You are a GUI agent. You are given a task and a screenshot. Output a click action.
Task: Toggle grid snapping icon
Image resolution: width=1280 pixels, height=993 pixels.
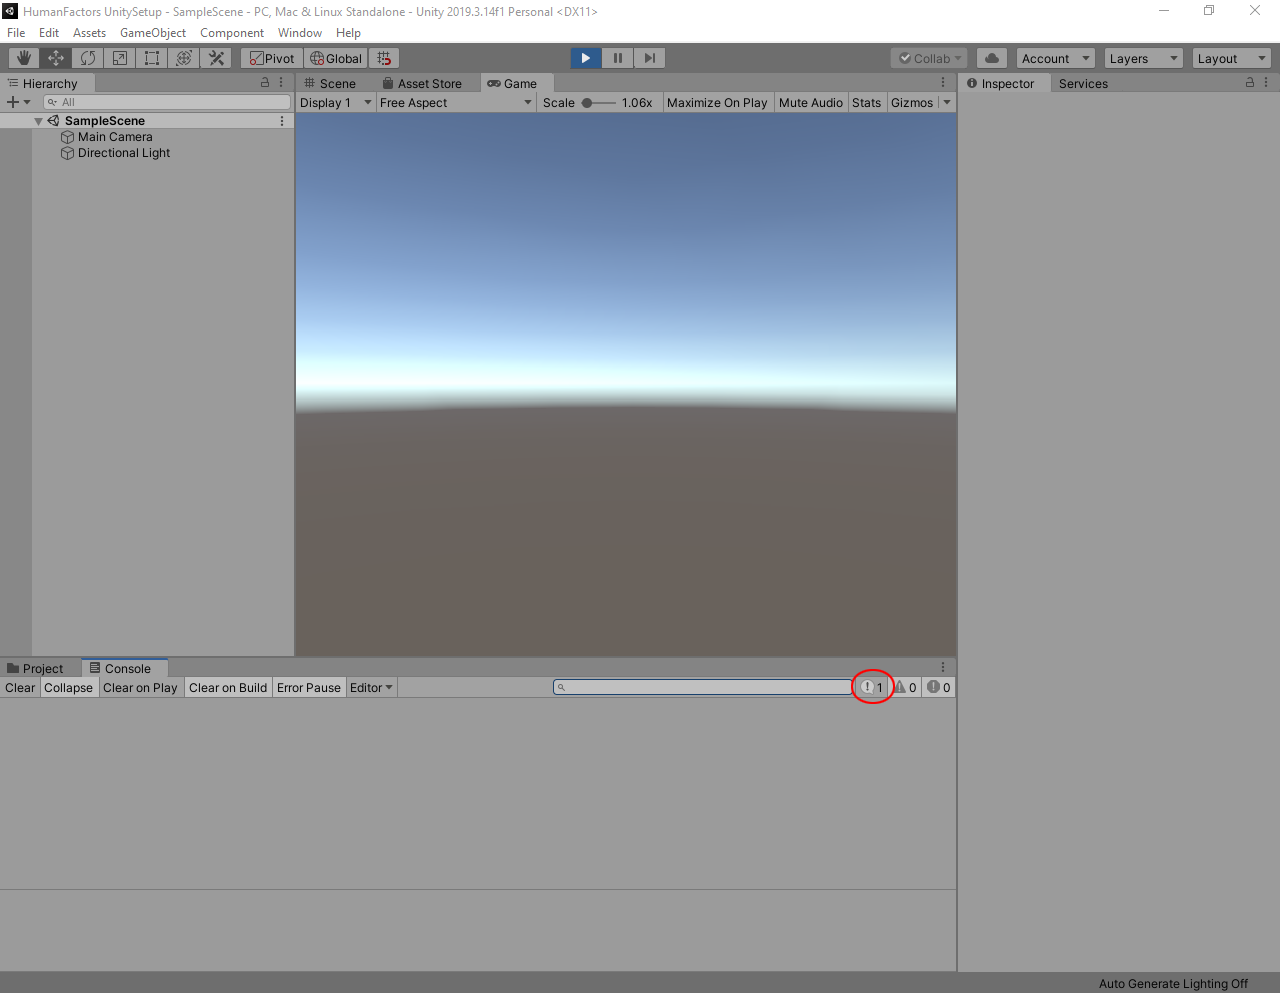384,58
